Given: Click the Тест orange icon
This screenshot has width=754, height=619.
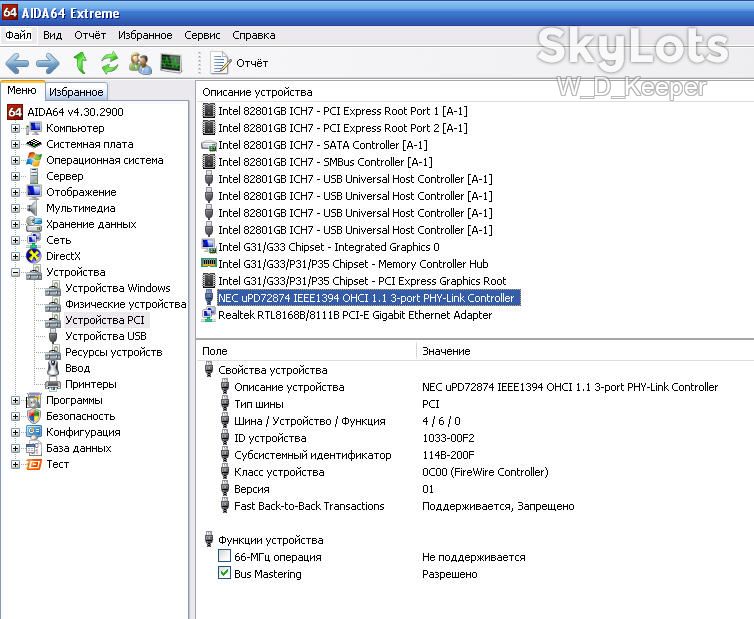Looking at the screenshot, I should (34, 464).
